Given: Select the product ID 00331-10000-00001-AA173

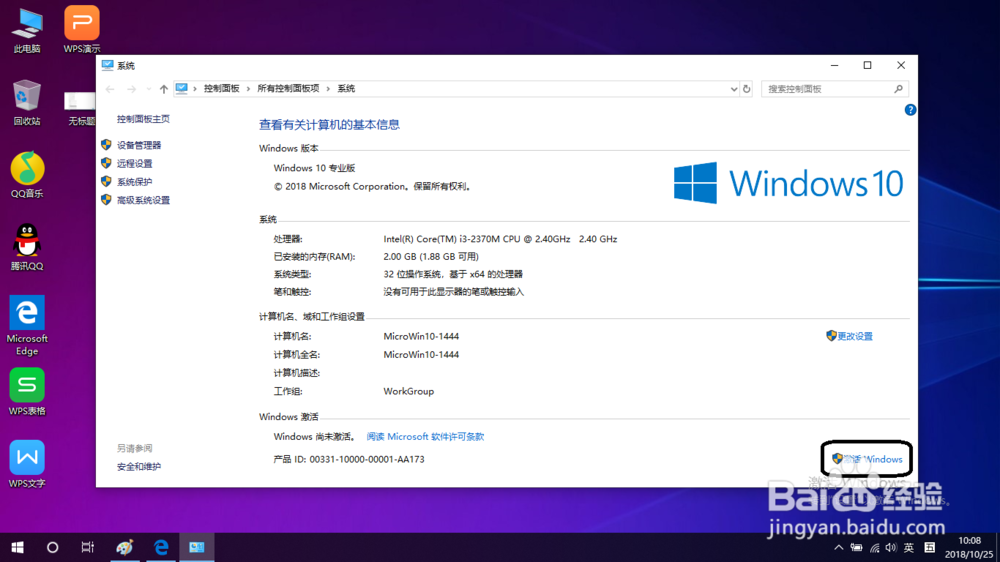Looking at the screenshot, I should 367,459.
